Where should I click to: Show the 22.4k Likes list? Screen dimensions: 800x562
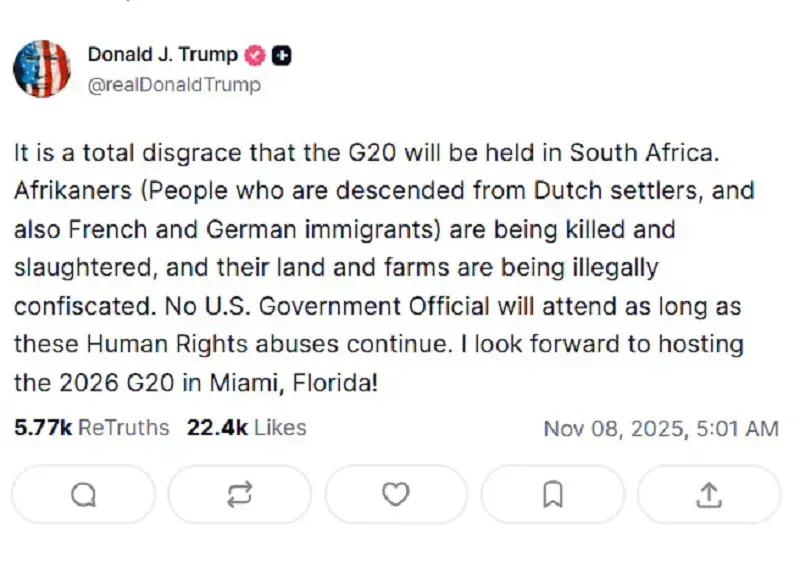tap(246, 428)
